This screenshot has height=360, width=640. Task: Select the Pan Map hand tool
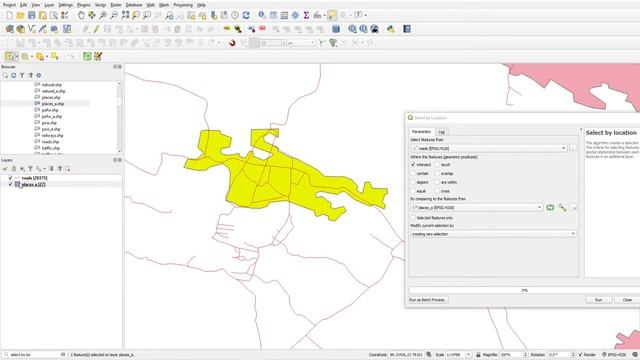click(81, 15)
